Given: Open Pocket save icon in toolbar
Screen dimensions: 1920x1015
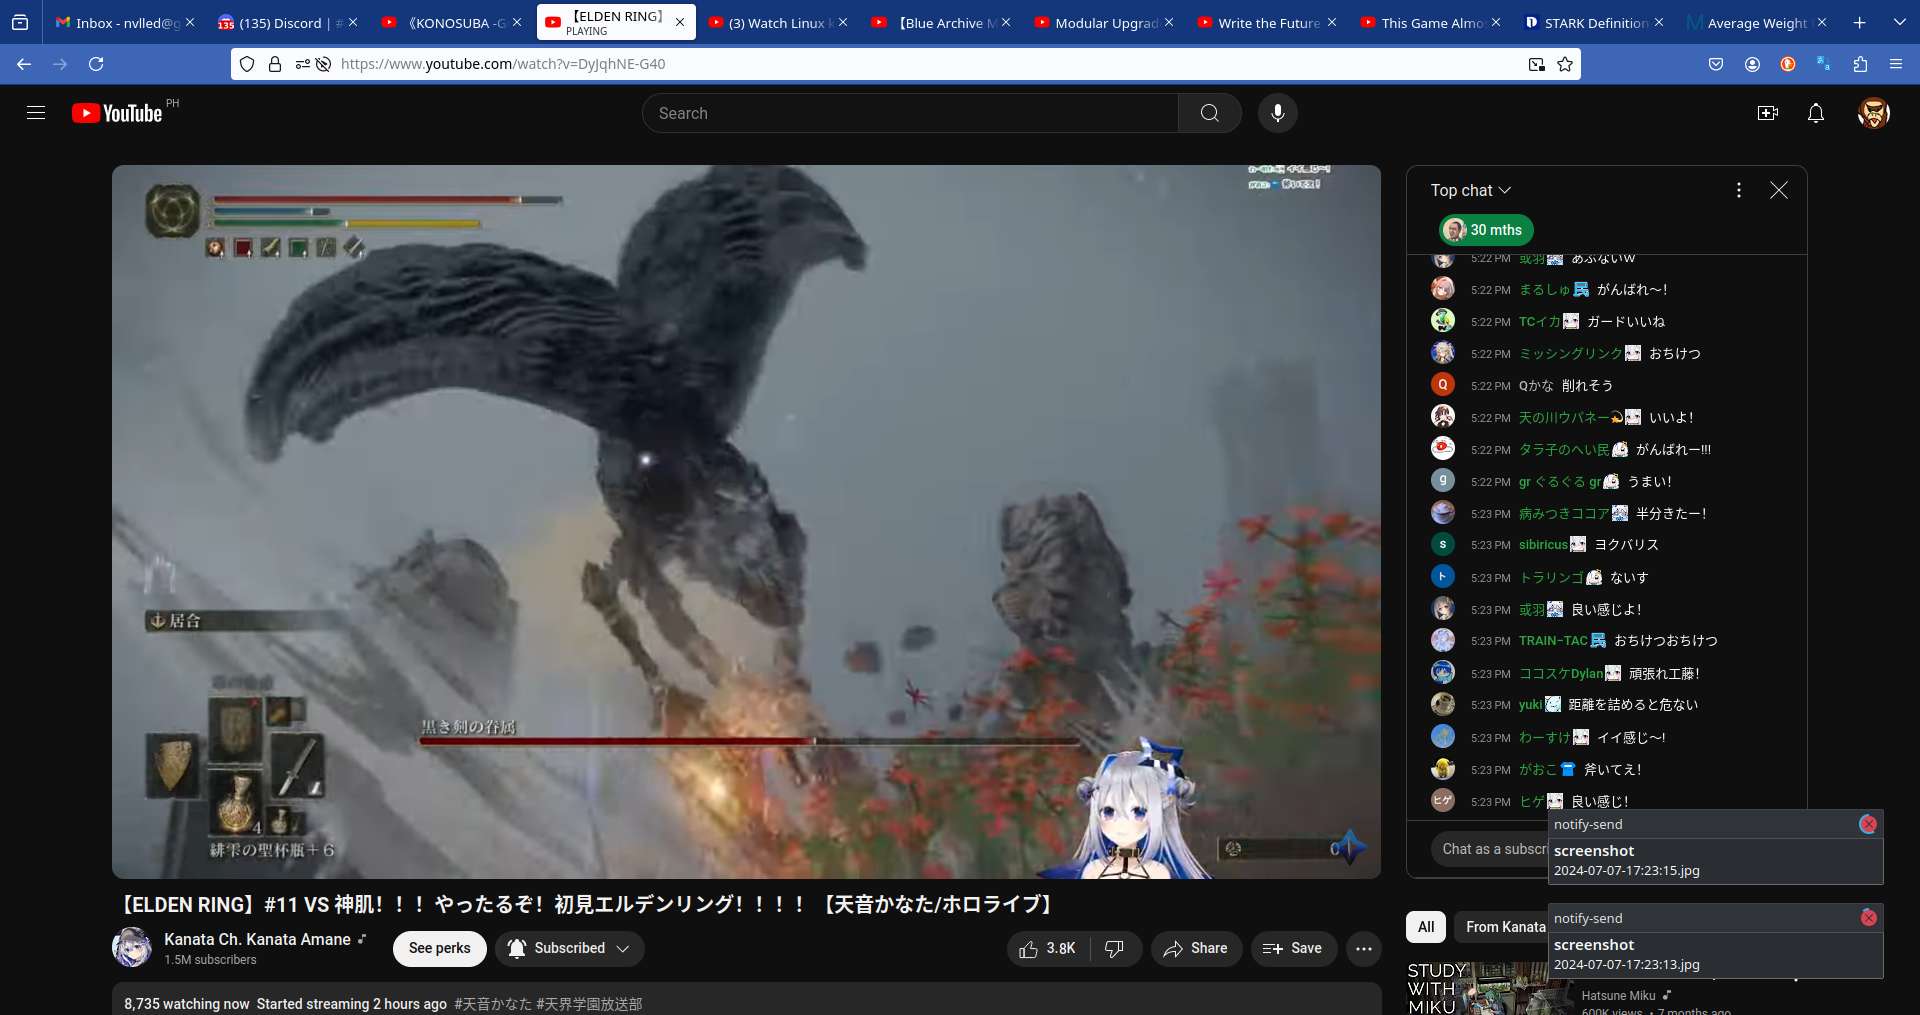Looking at the screenshot, I should click(1716, 64).
